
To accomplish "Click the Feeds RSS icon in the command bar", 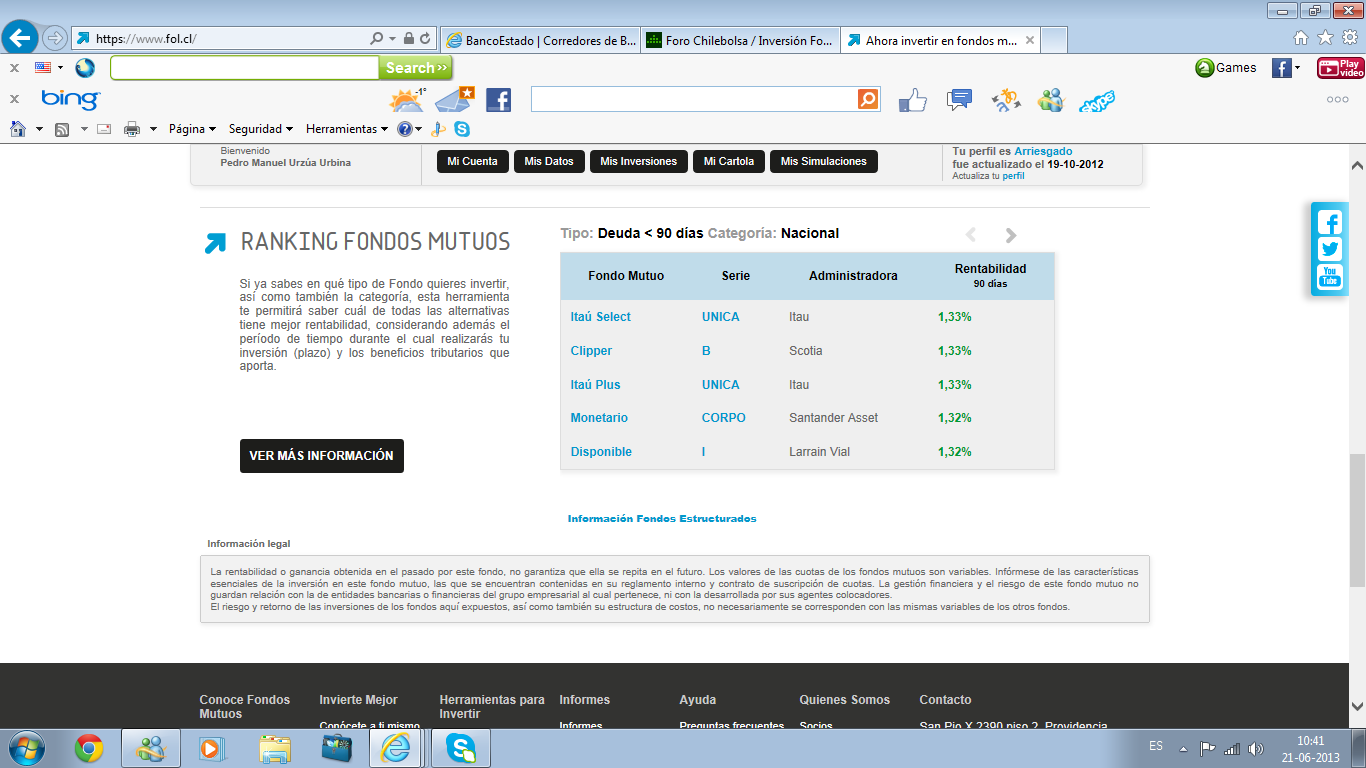I will [x=62, y=129].
